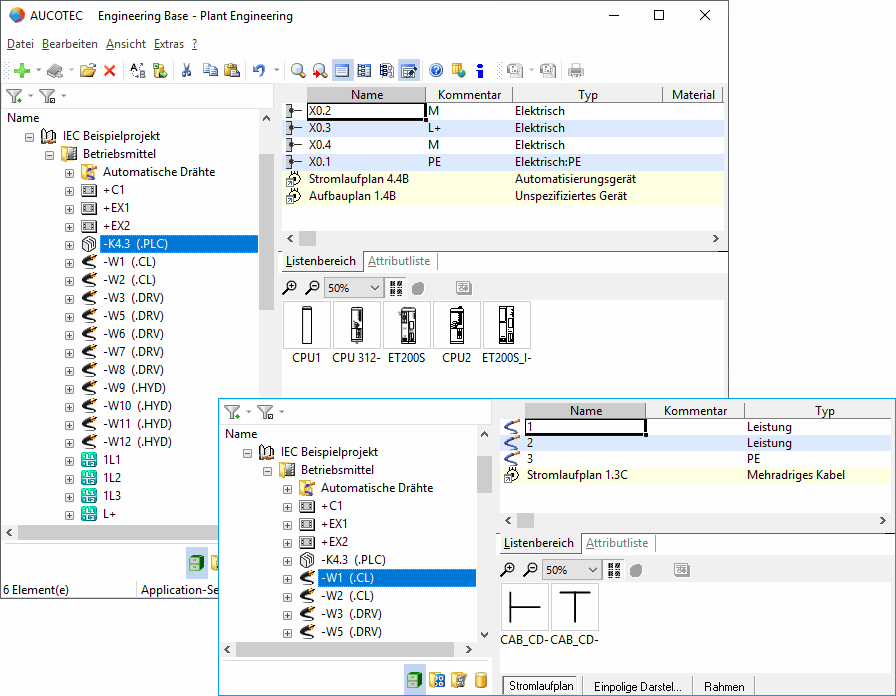
Task: Click the blue 'i' information icon
Action: point(480,70)
